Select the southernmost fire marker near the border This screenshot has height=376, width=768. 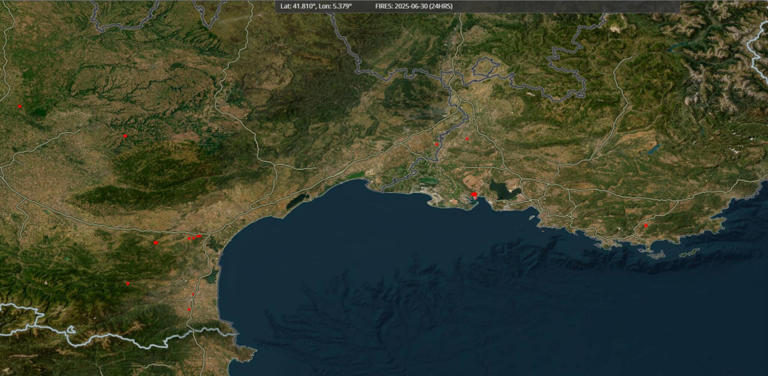[189, 309]
